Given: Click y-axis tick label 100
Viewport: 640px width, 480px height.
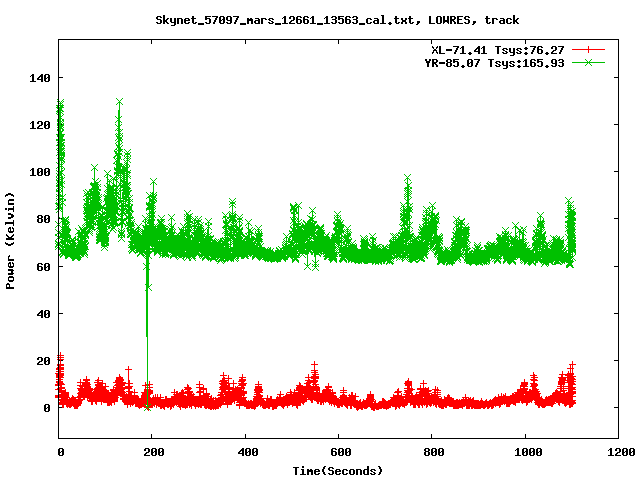Looking at the screenshot, I should click(40, 172).
